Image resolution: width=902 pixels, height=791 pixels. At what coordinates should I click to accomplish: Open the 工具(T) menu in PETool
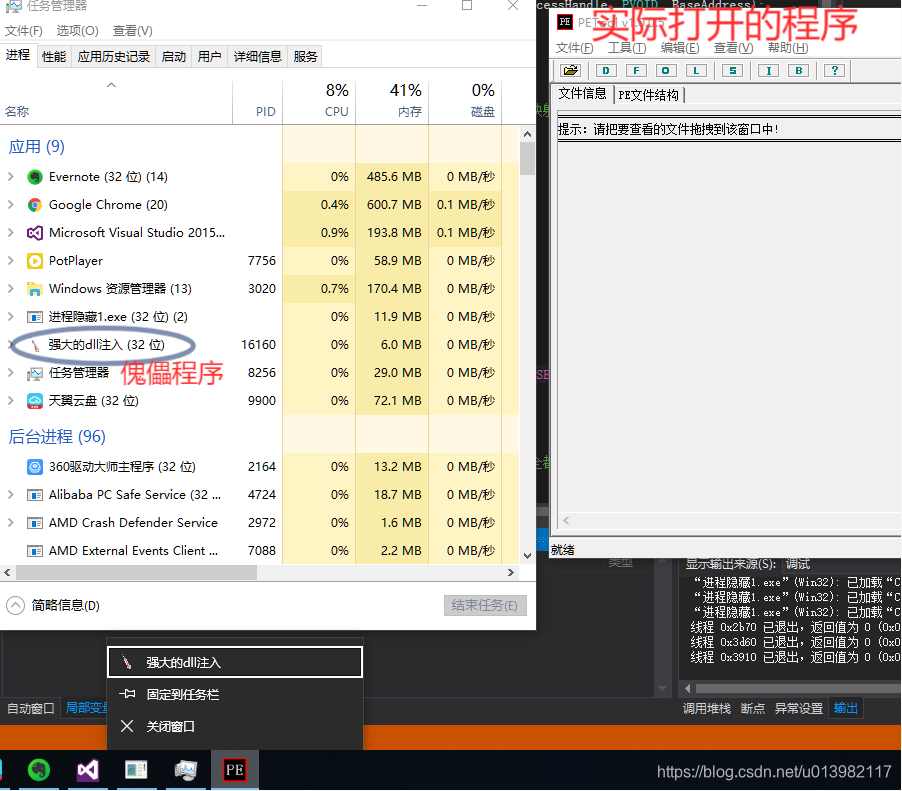click(x=626, y=48)
